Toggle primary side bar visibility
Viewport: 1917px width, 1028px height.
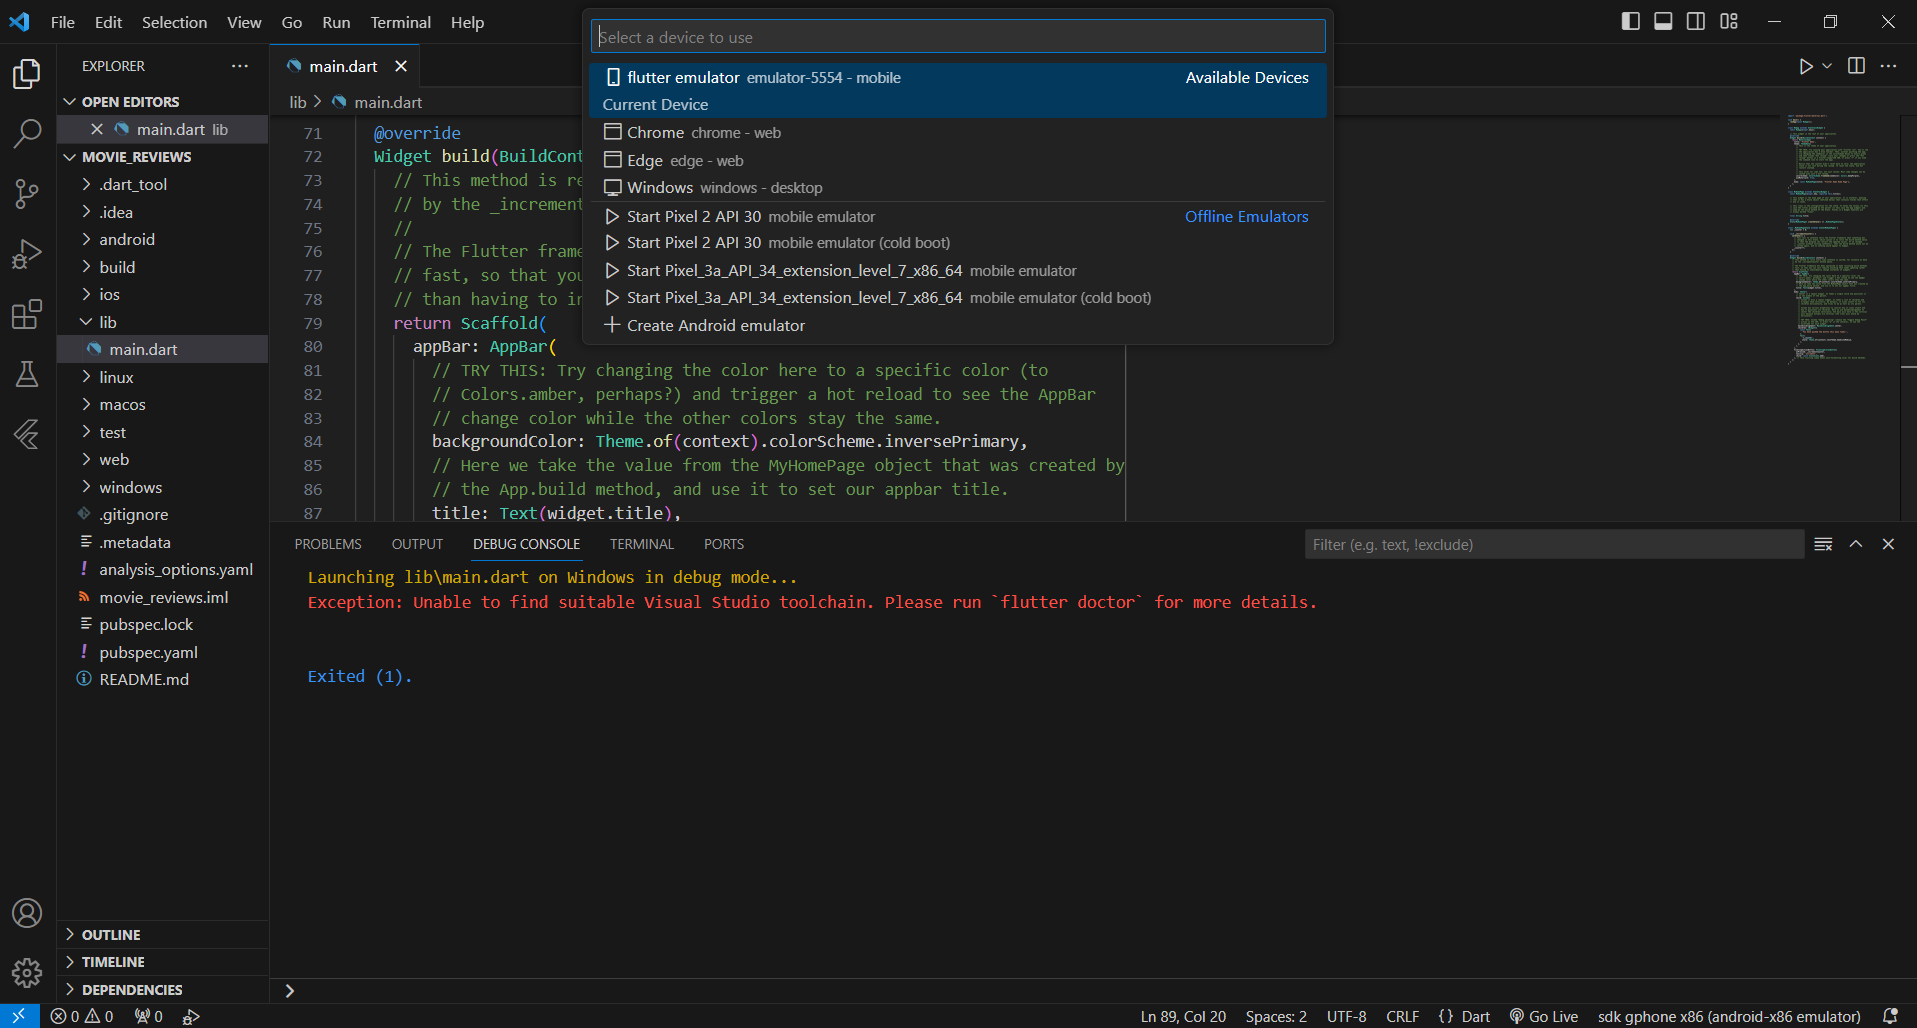[x=1631, y=21]
